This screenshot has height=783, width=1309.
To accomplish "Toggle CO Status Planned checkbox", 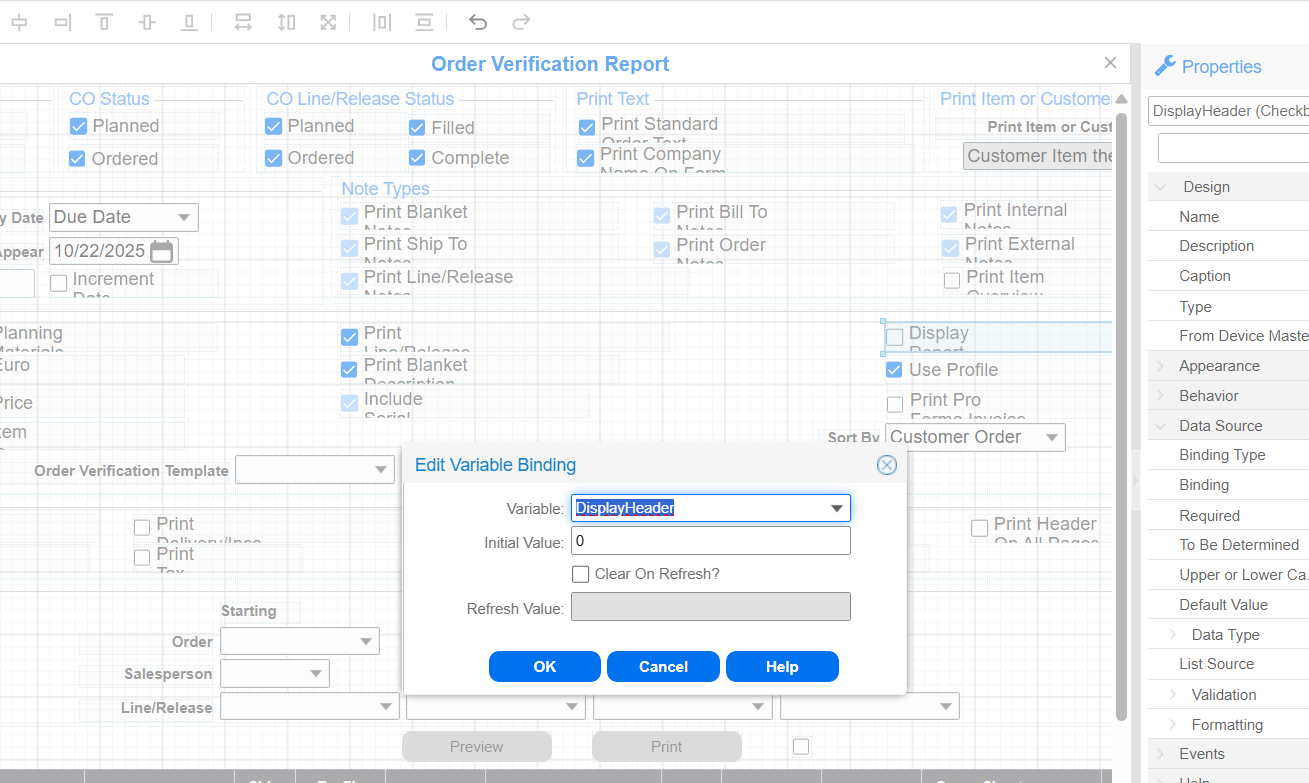I will point(78,126).
